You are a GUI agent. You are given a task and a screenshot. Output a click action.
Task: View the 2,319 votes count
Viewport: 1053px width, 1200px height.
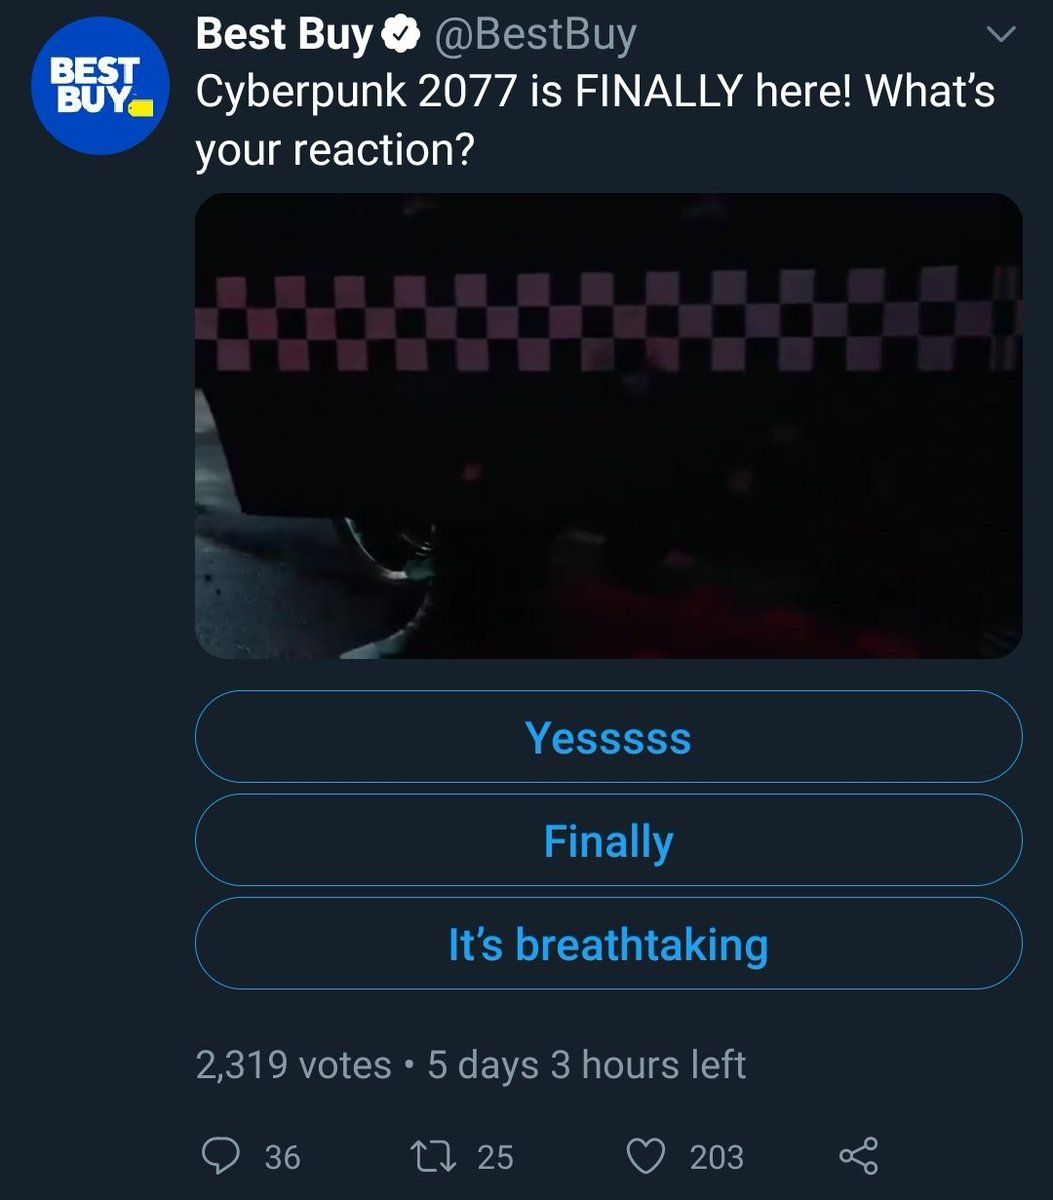coord(293,1064)
